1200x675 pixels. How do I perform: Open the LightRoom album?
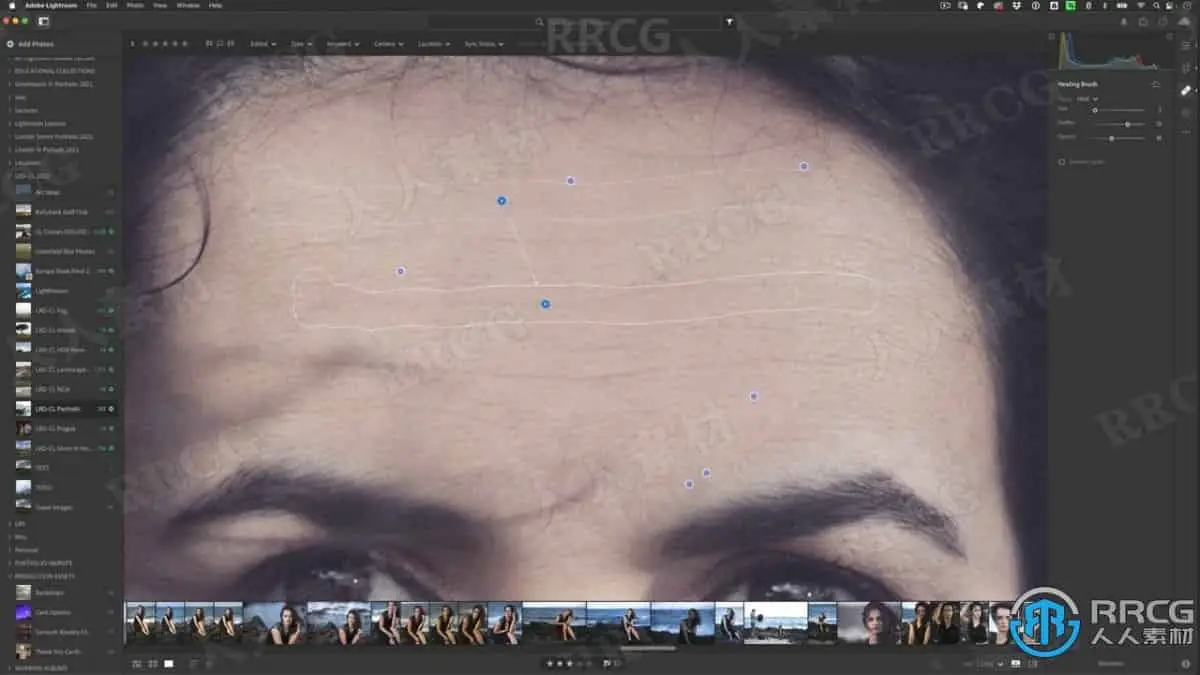click(60, 290)
